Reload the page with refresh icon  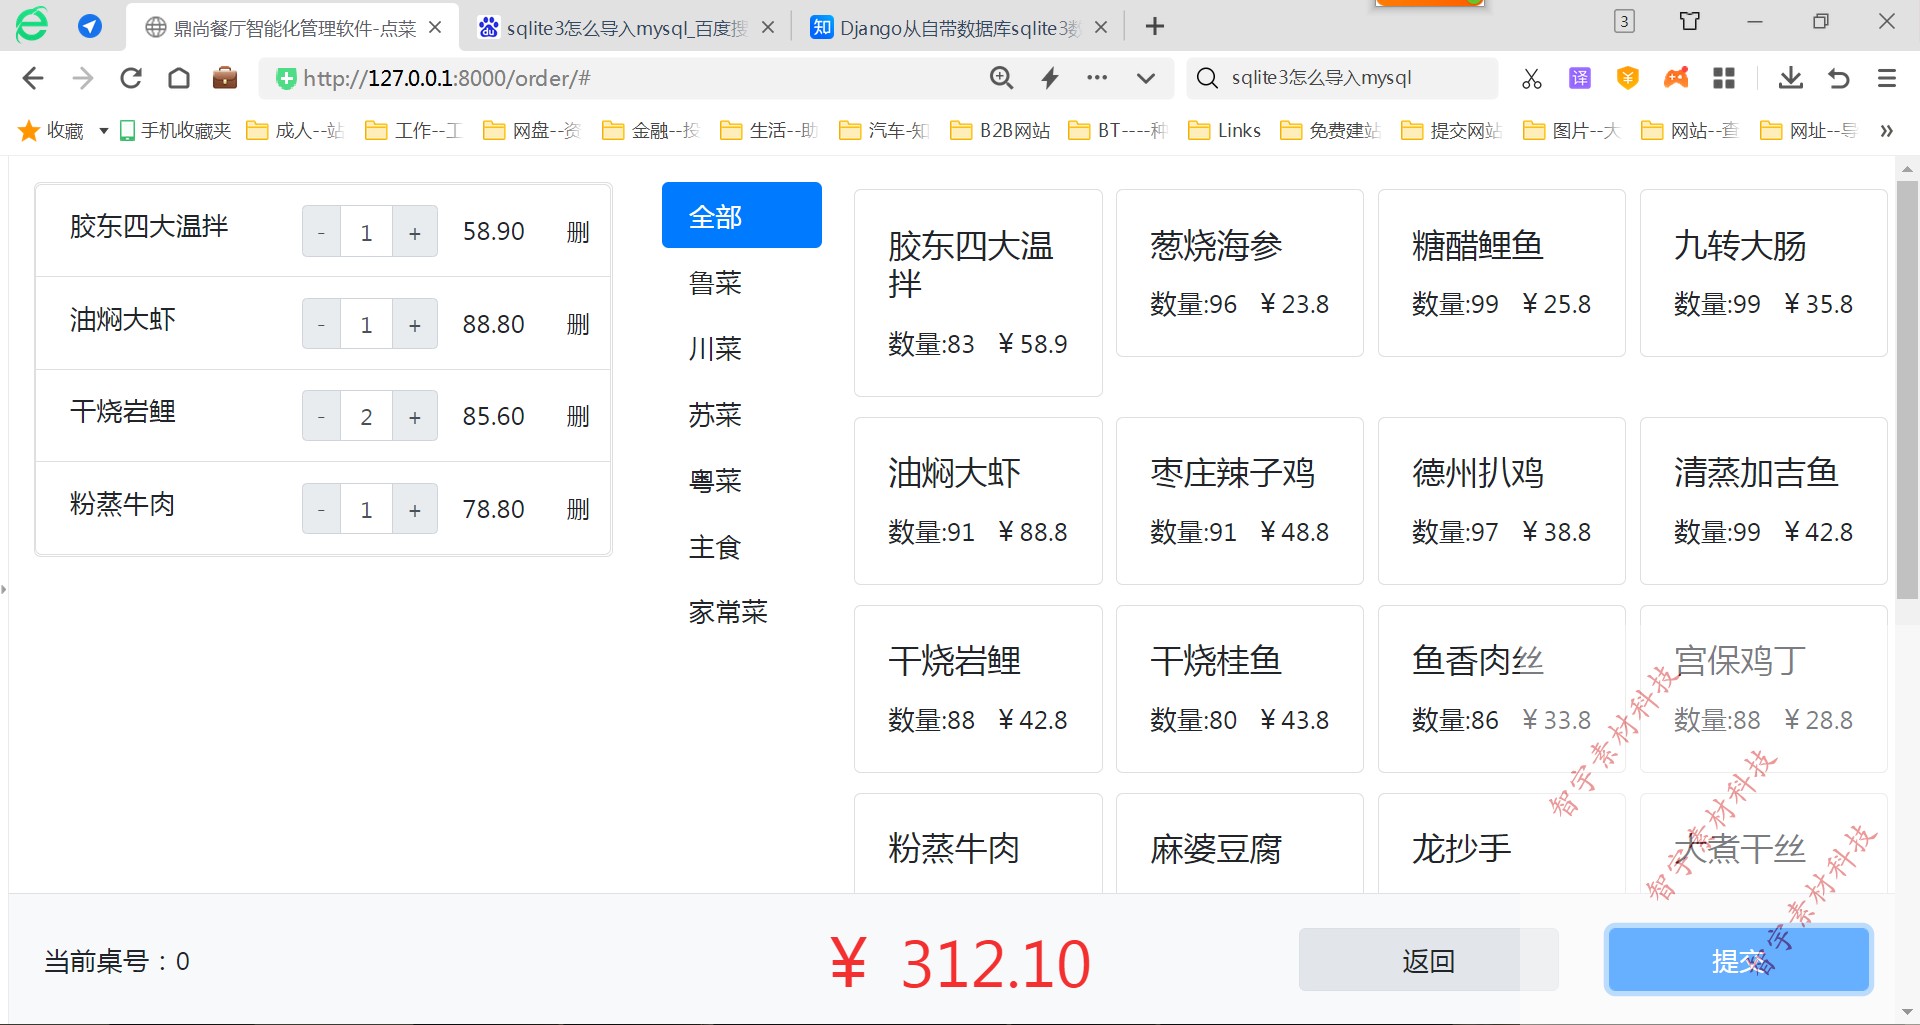(131, 78)
